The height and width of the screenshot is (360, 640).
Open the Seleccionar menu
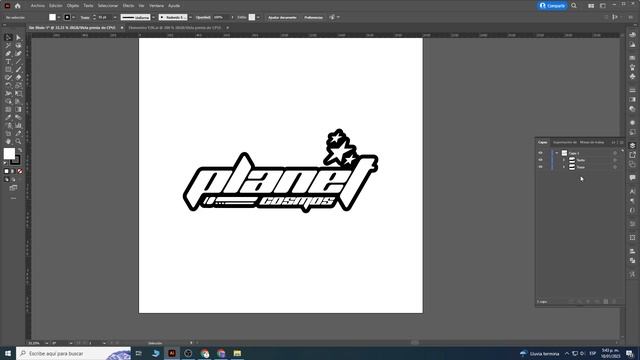[108, 6]
